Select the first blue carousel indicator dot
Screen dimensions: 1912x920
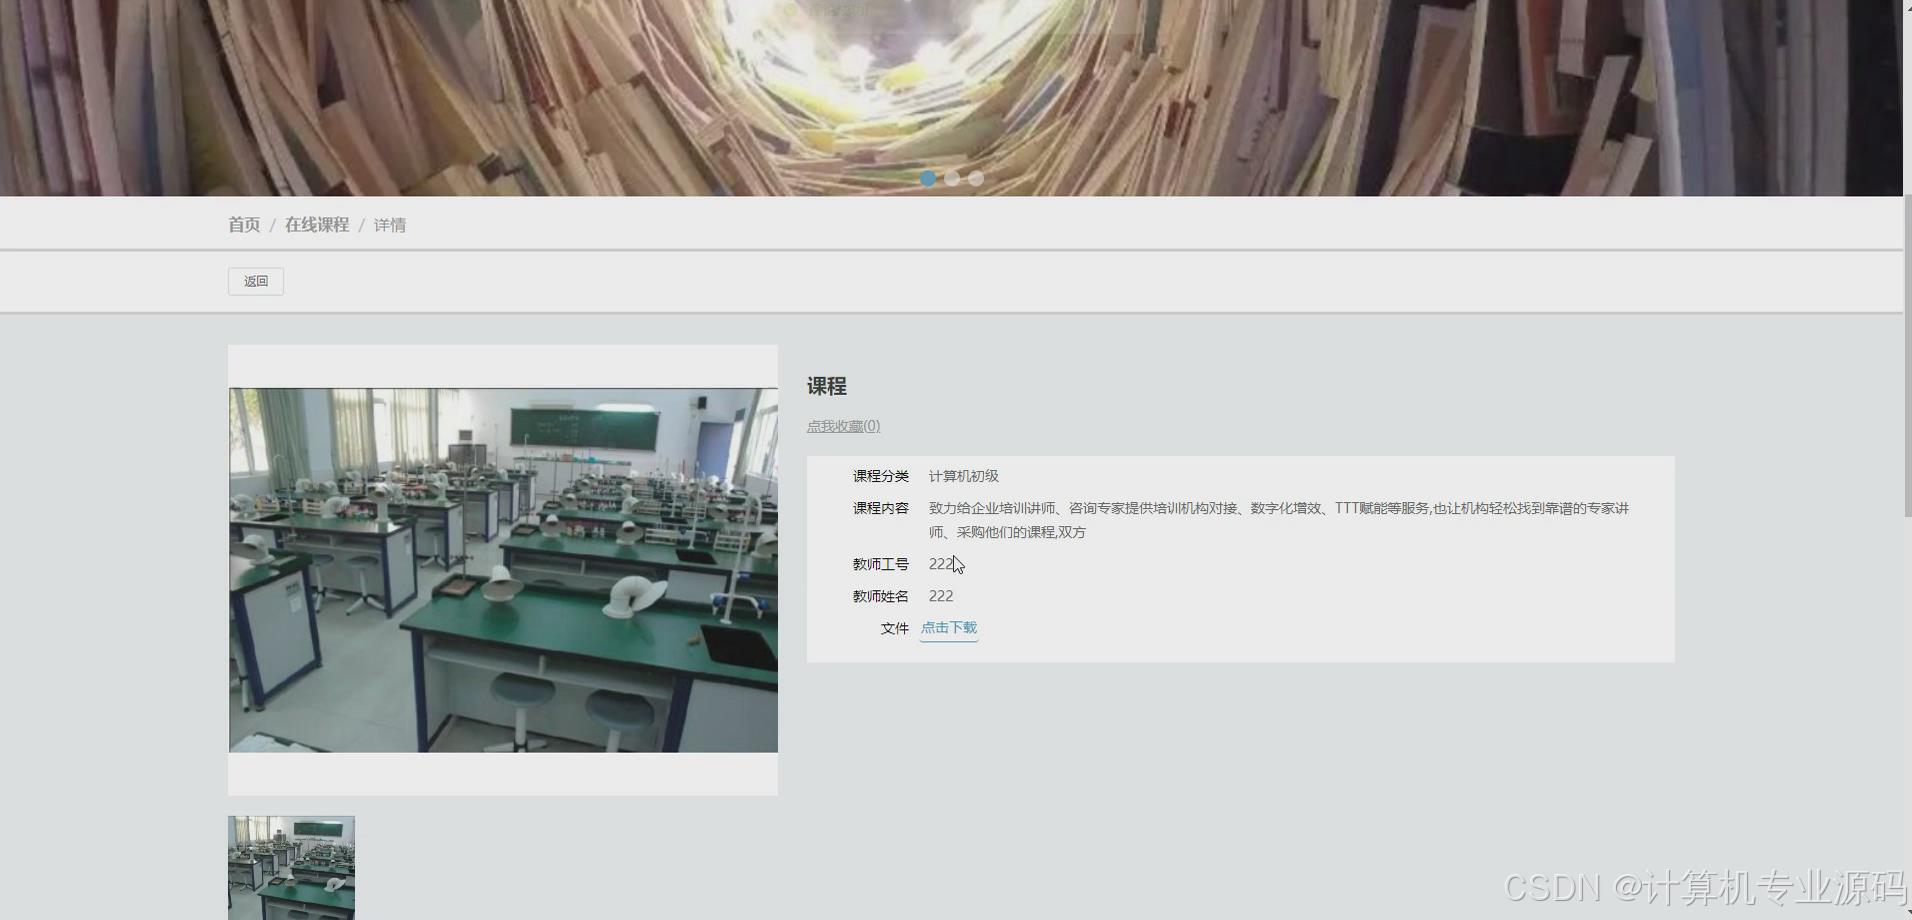(x=927, y=178)
